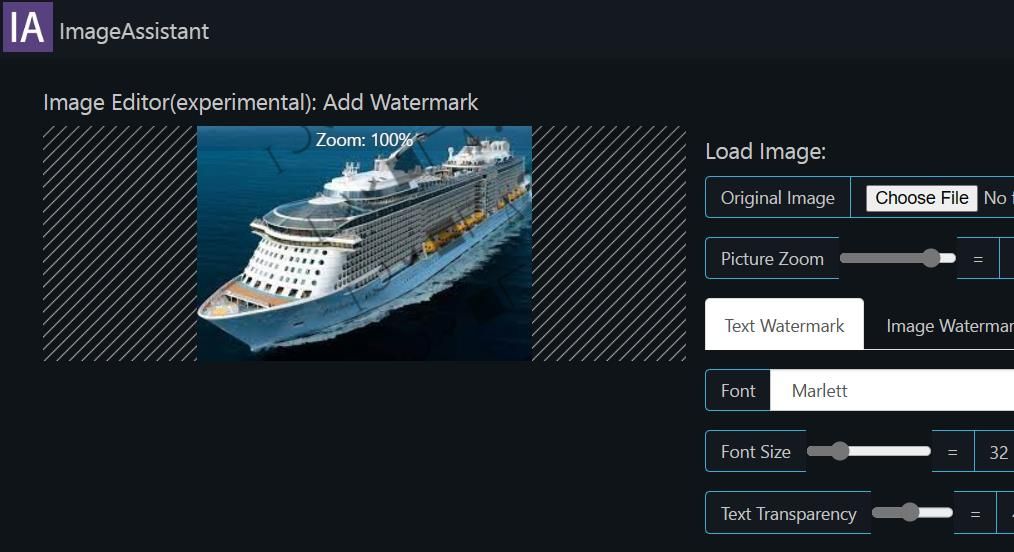Open the ImageAssistant home title
The image size is (1014, 552).
pyautogui.click(x=134, y=31)
